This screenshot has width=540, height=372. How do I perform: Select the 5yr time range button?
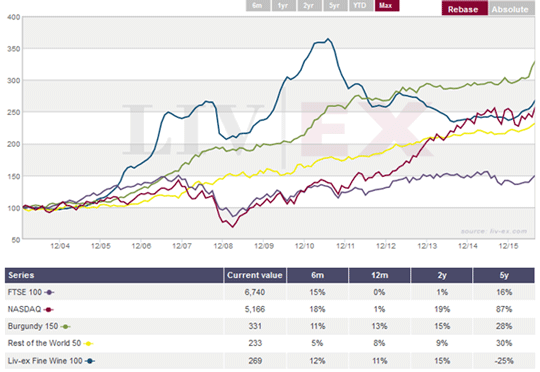(x=335, y=6)
